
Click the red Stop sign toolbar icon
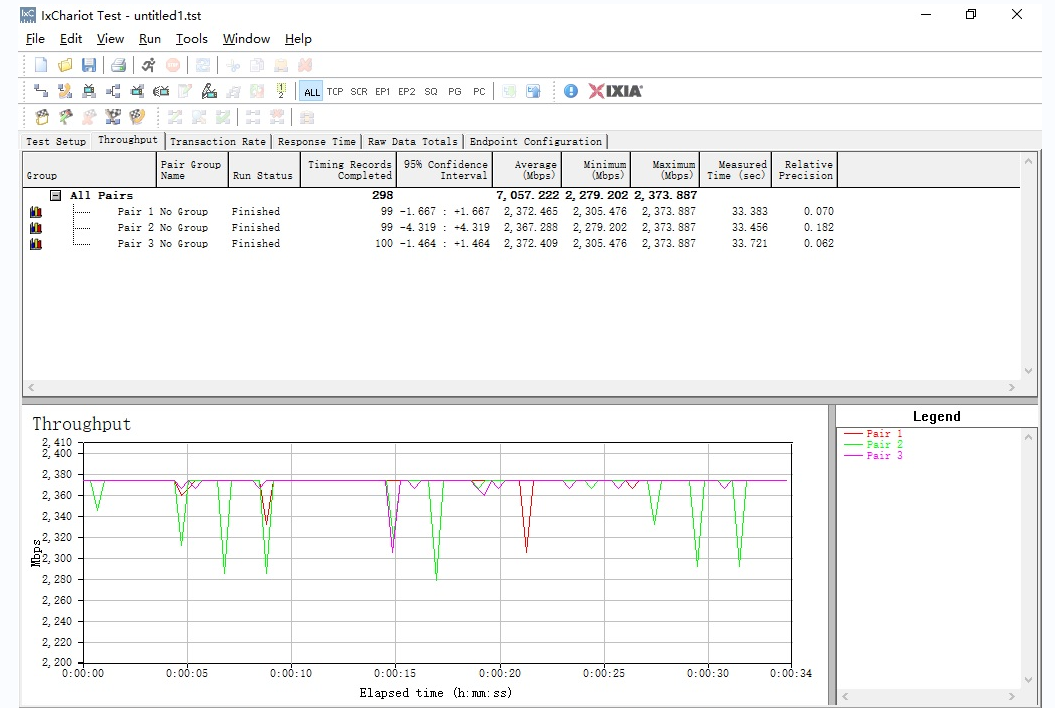tap(173, 65)
